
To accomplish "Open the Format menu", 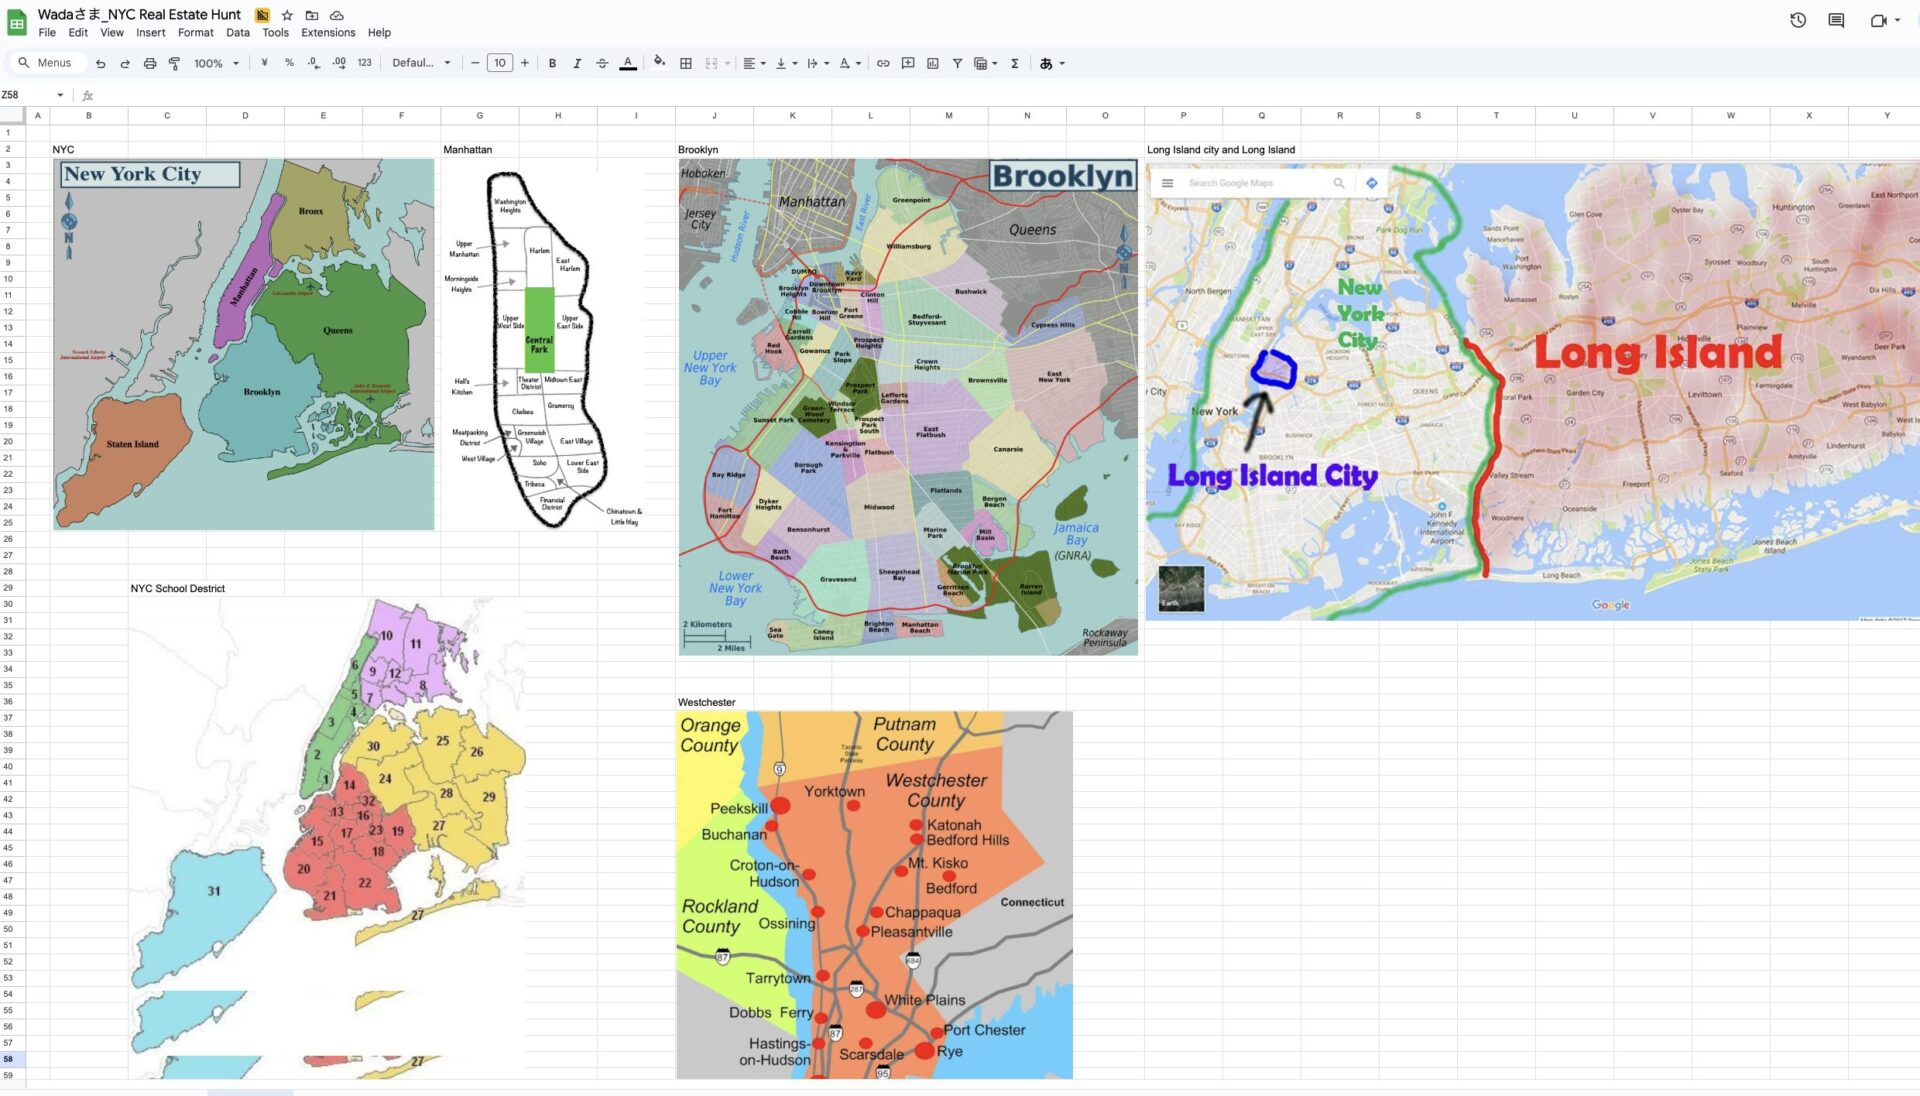I will point(196,33).
